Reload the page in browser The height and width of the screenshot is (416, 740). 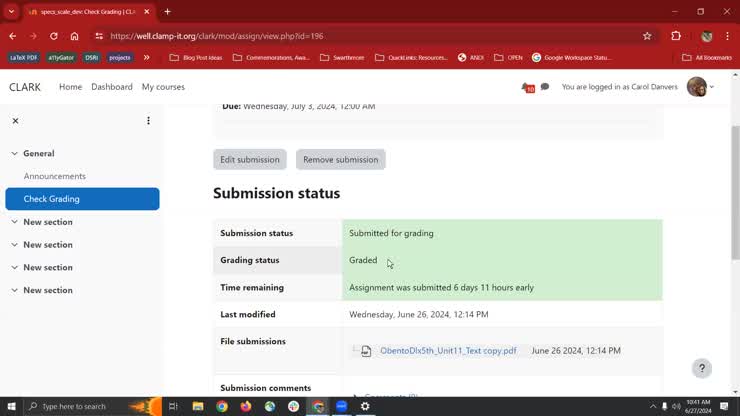click(53, 36)
